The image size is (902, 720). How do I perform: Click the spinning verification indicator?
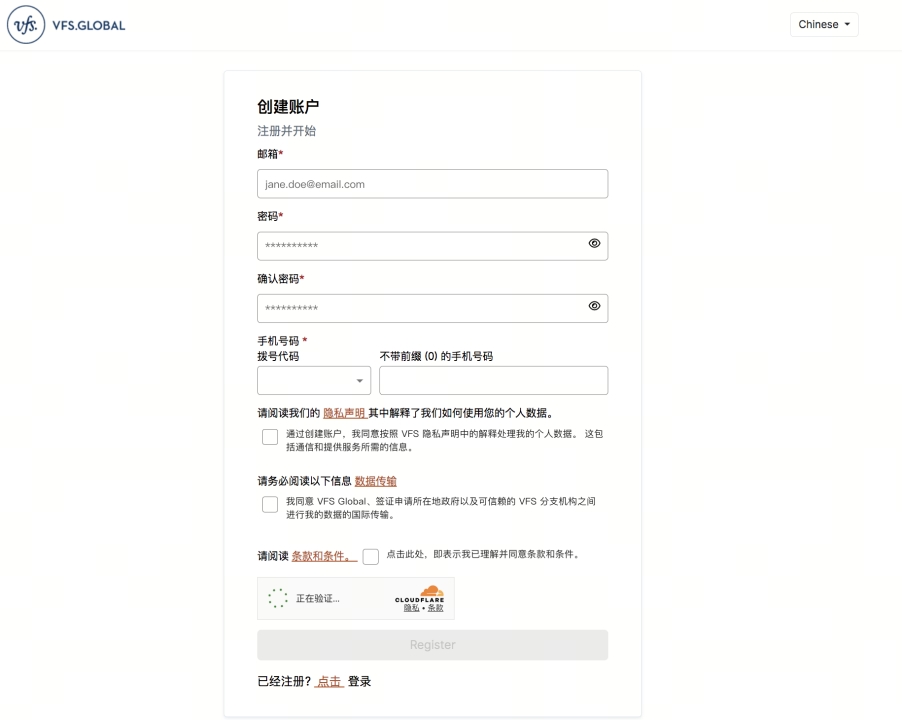click(277, 599)
